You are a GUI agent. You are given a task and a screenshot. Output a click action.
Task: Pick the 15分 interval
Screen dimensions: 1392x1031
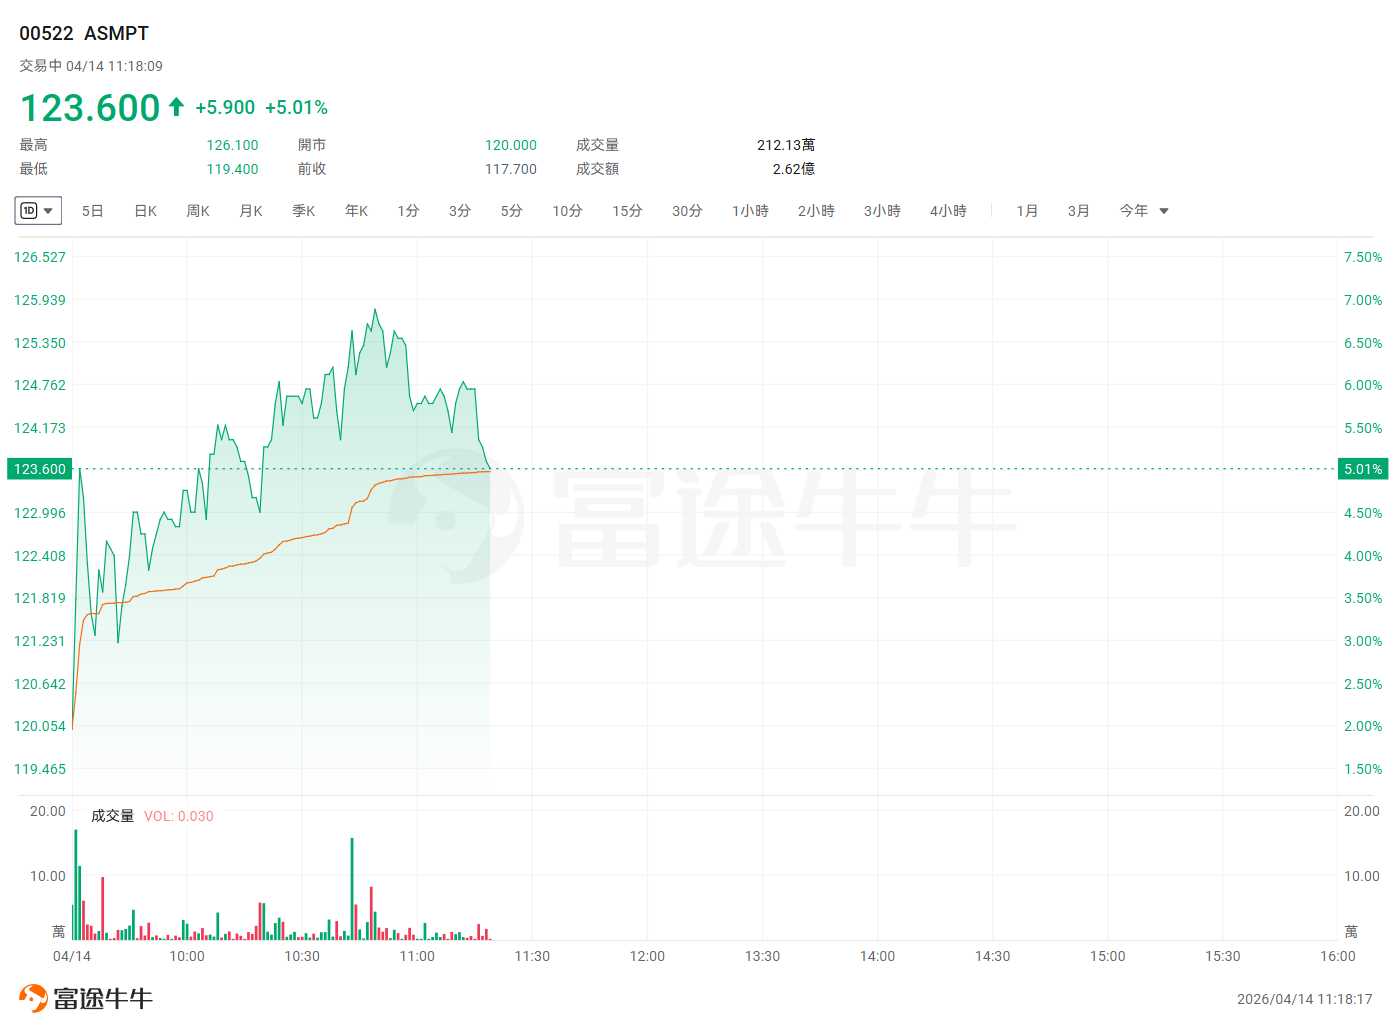pyautogui.click(x=627, y=211)
